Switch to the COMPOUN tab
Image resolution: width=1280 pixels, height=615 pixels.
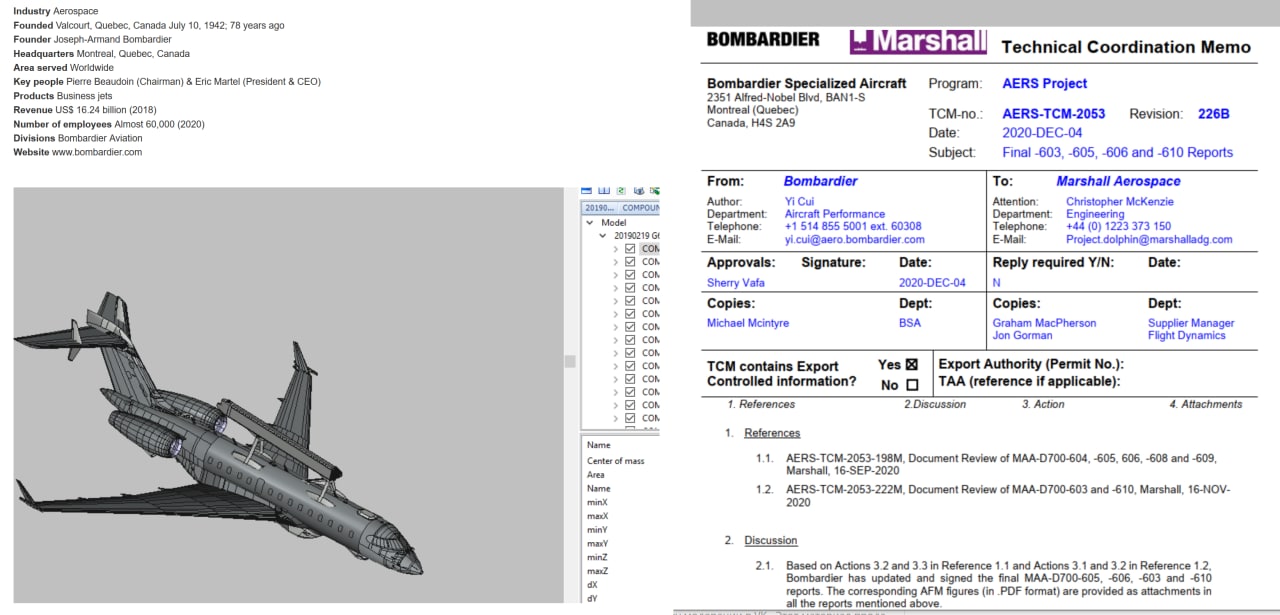point(640,208)
